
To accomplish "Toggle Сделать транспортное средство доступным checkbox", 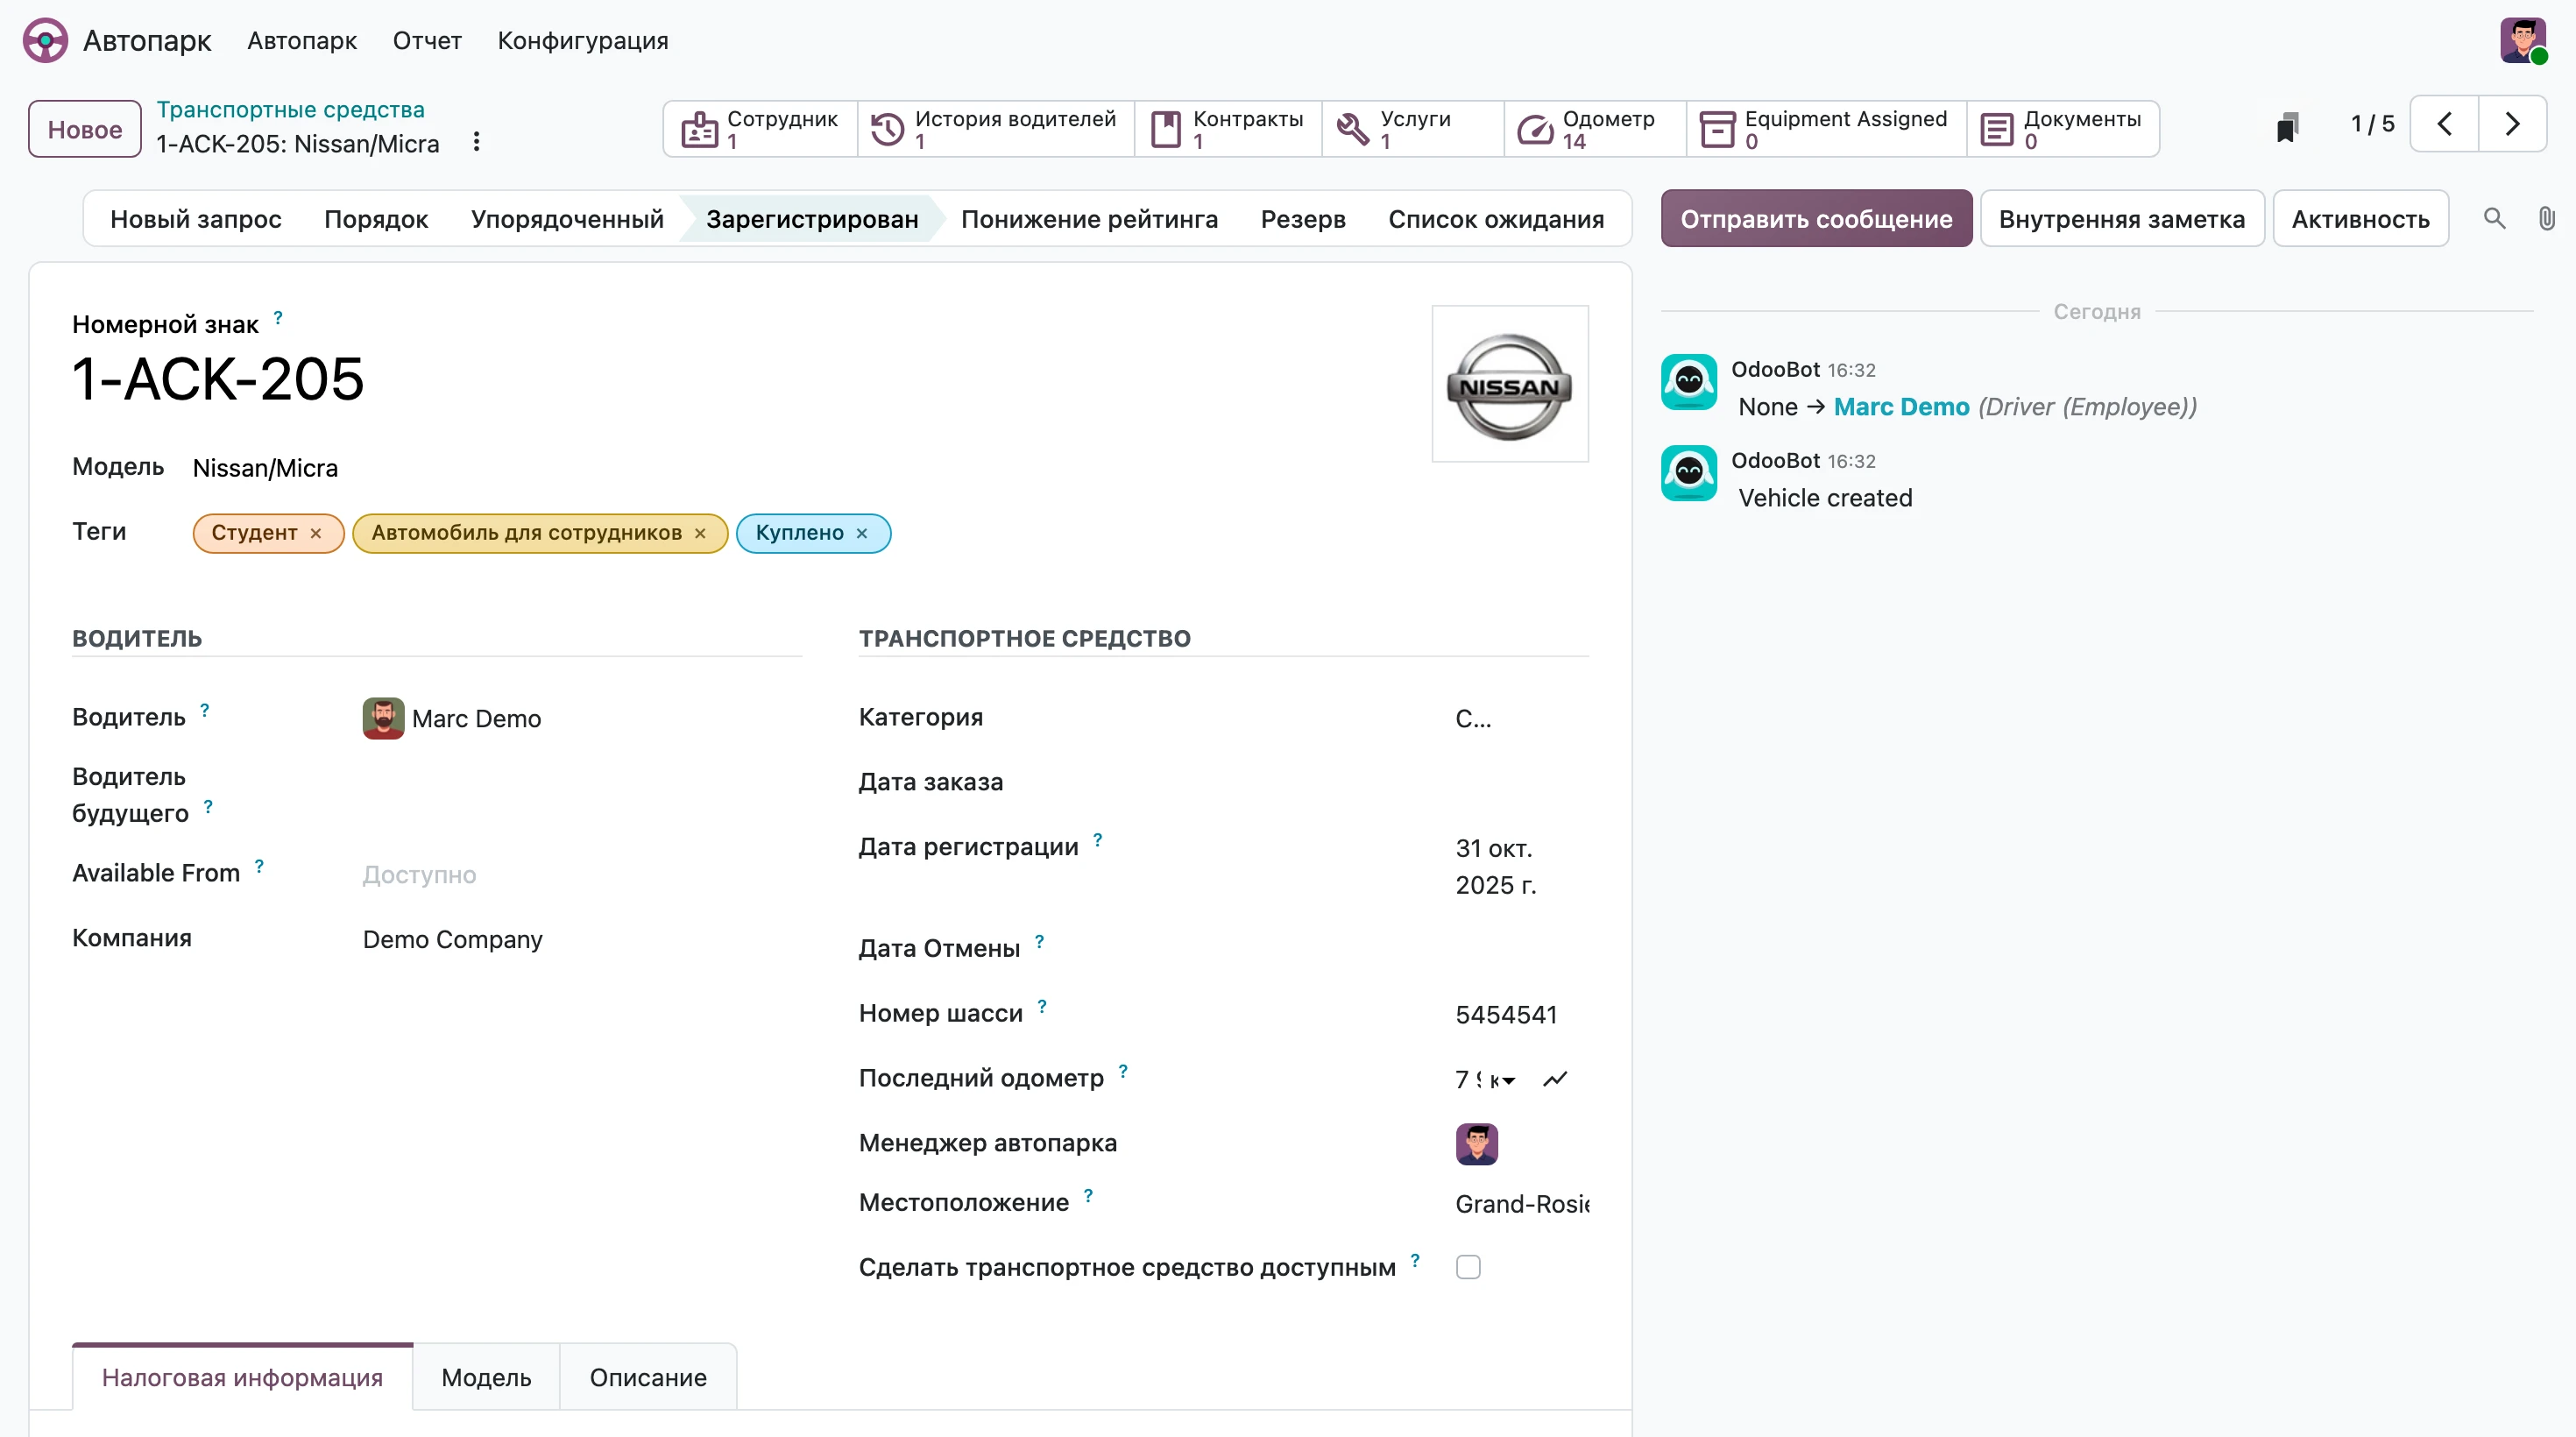I will pos(1468,1267).
